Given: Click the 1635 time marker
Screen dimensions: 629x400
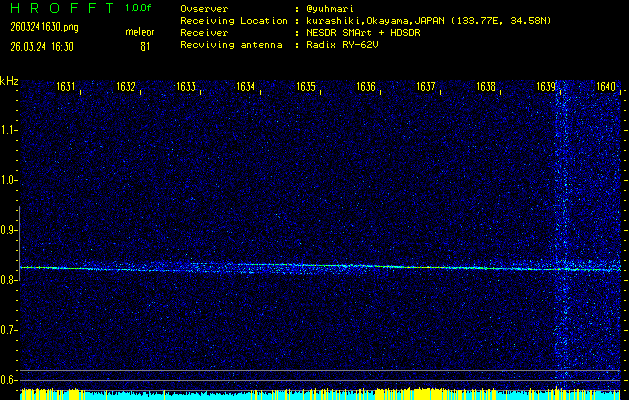Looking at the screenshot, I should [x=306, y=87].
